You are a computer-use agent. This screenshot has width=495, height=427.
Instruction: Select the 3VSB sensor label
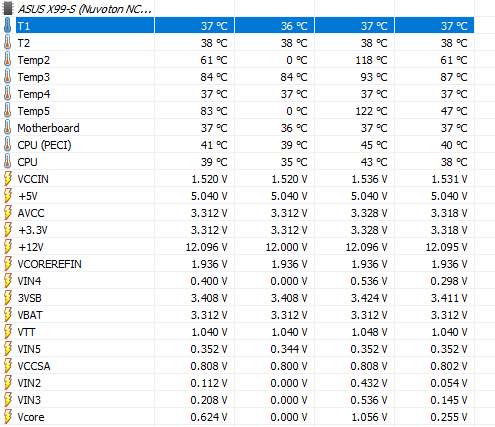(x=30, y=298)
